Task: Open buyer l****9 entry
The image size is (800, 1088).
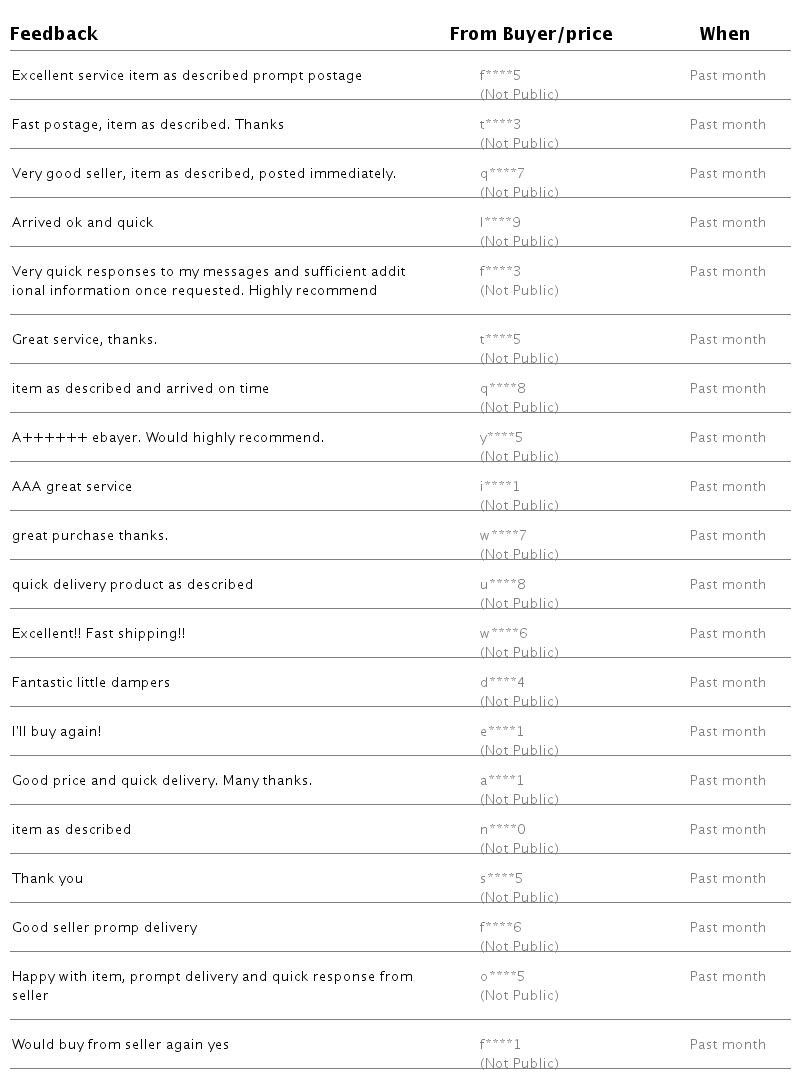Action: click(500, 223)
